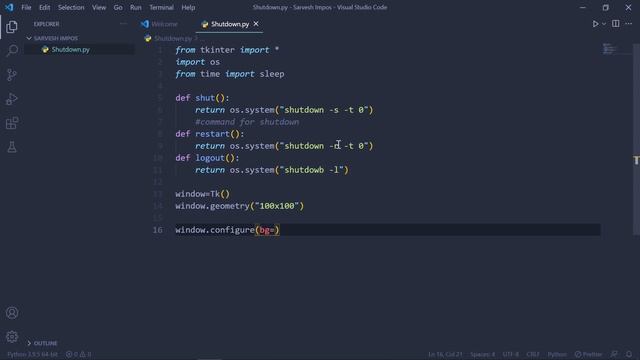This screenshot has height=360, width=640.
Task: Open the Selection menu
Action: click(x=71, y=7)
